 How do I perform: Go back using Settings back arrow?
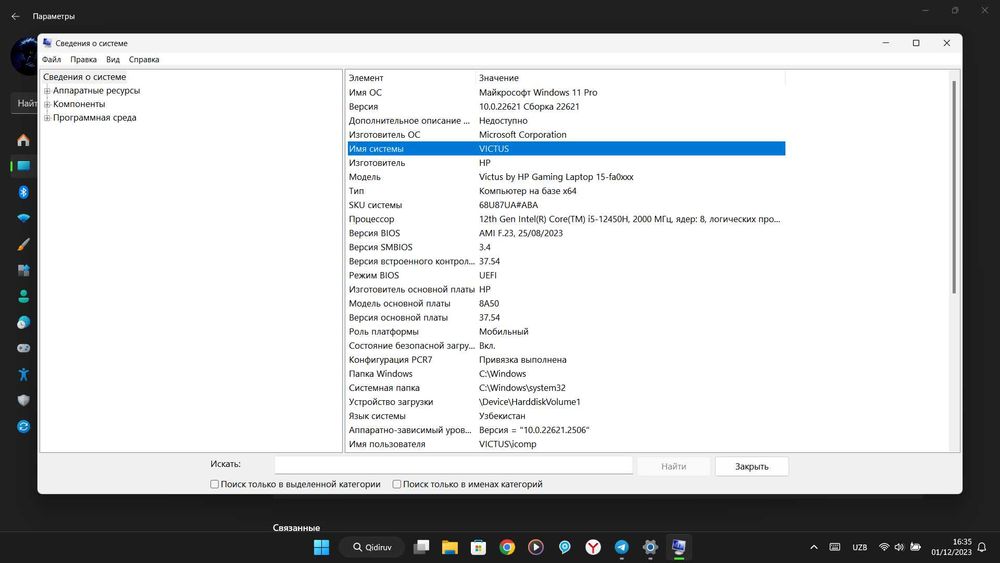click(15, 16)
